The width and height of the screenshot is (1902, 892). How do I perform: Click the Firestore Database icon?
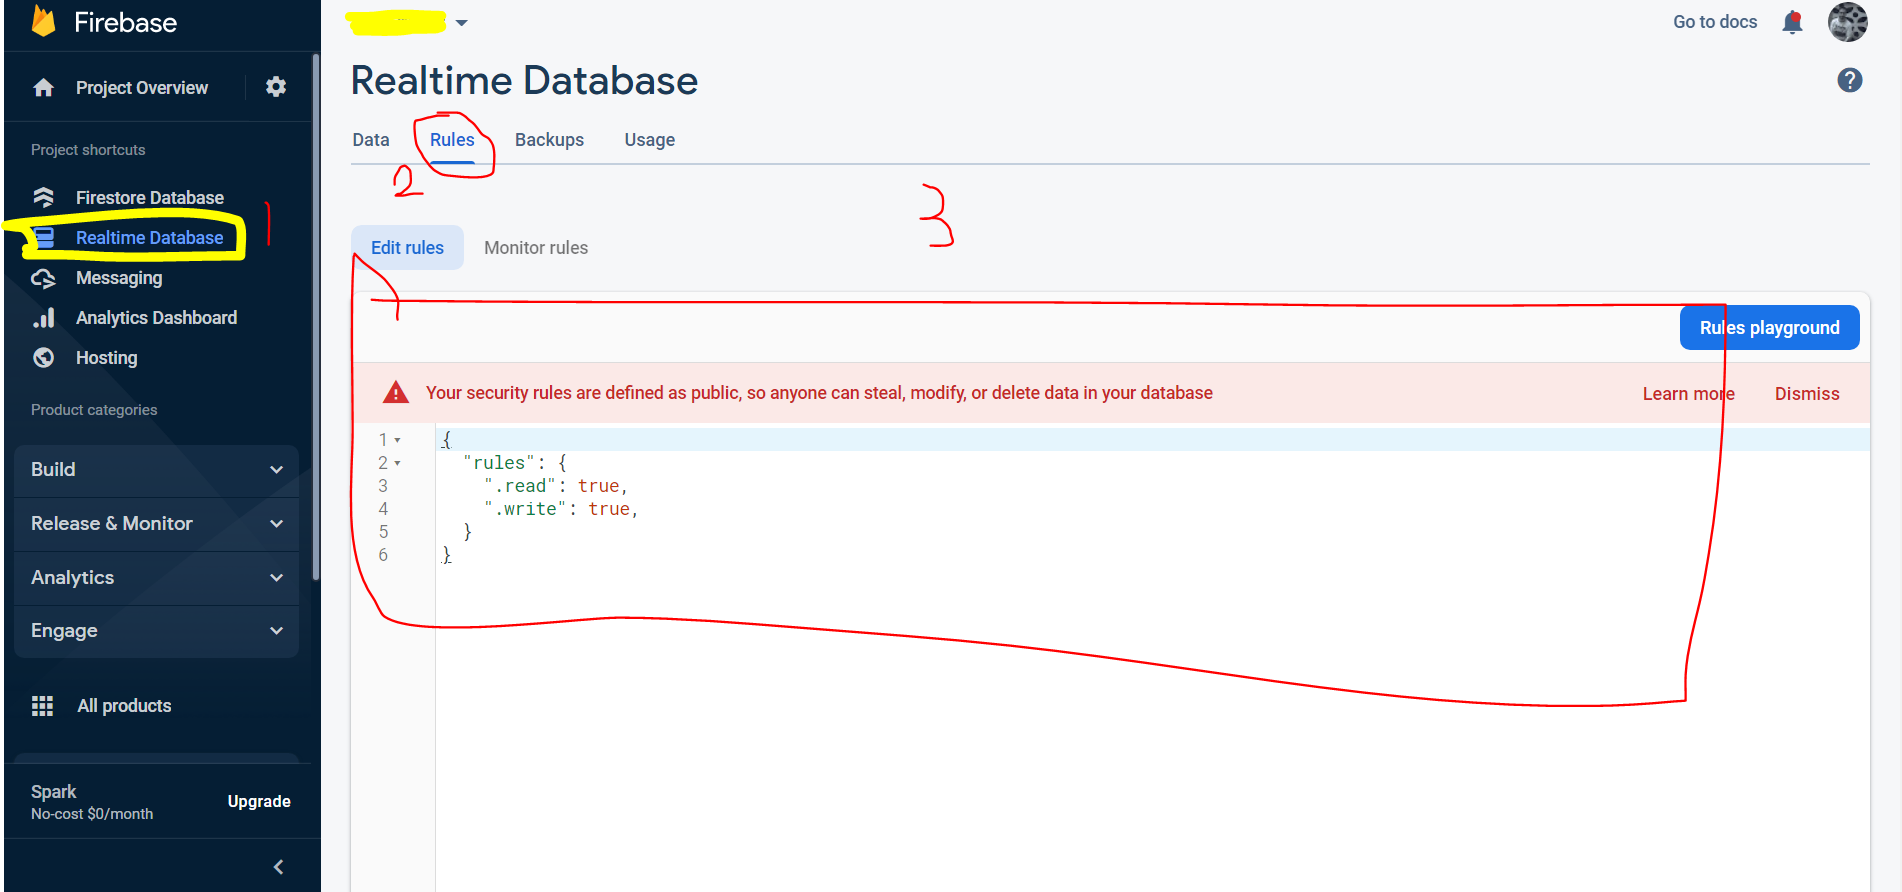coord(43,197)
